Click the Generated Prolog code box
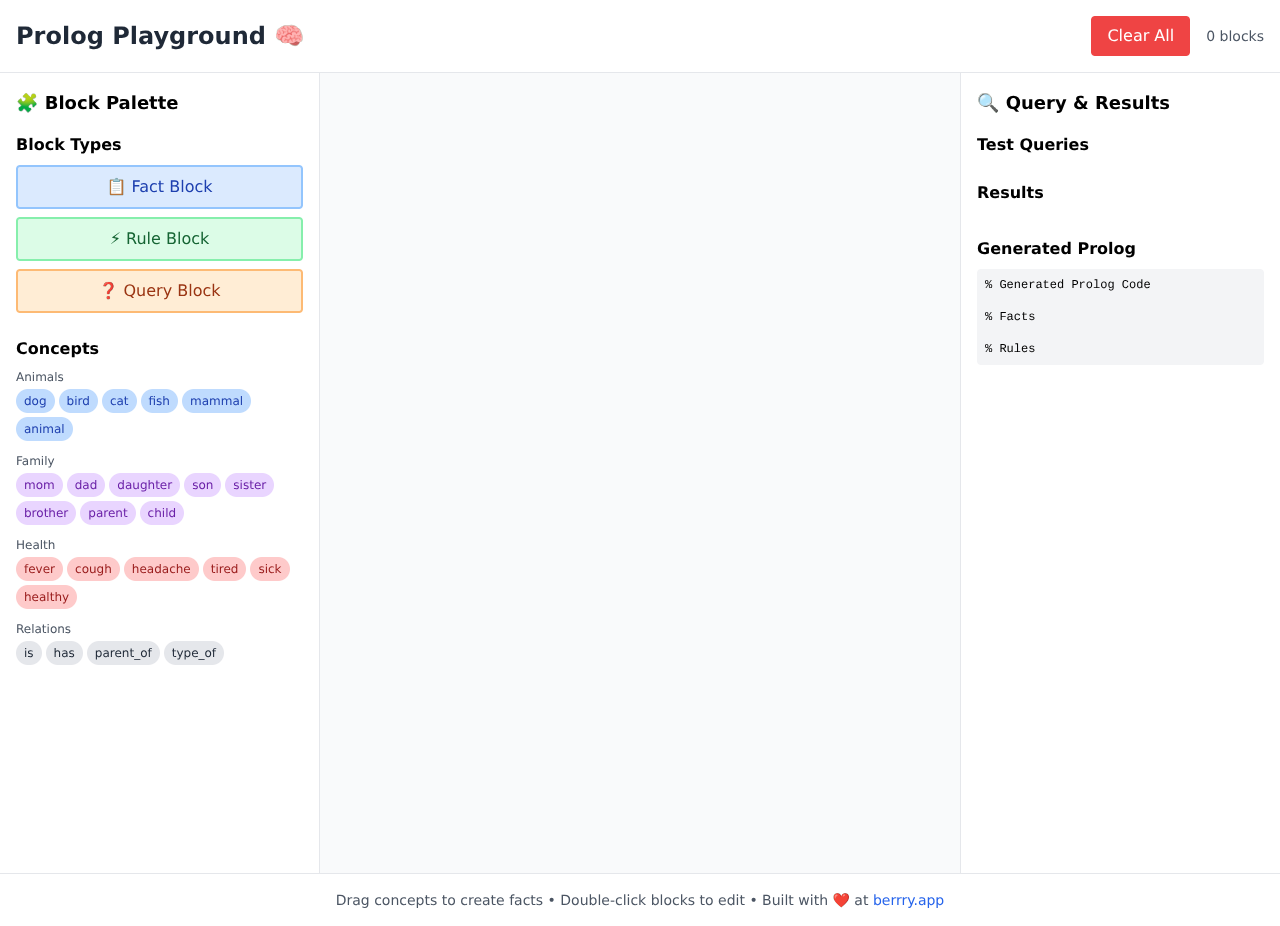This screenshot has height=926, width=1280. pos(1120,317)
